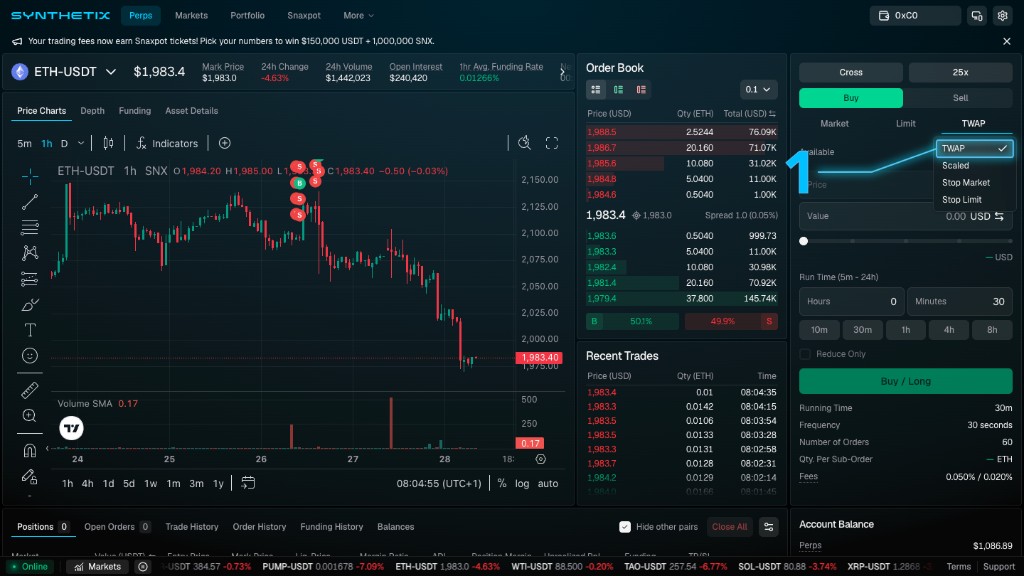Select the crosshair cursor tool
The image size is (1024, 576).
tap(29, 176)
